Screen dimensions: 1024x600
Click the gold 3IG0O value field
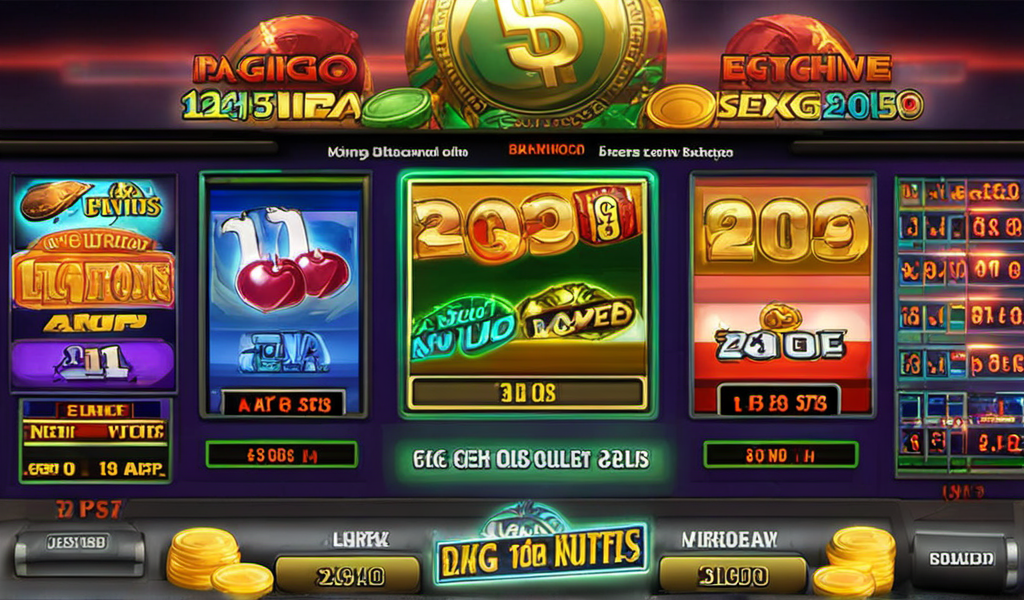733,575
